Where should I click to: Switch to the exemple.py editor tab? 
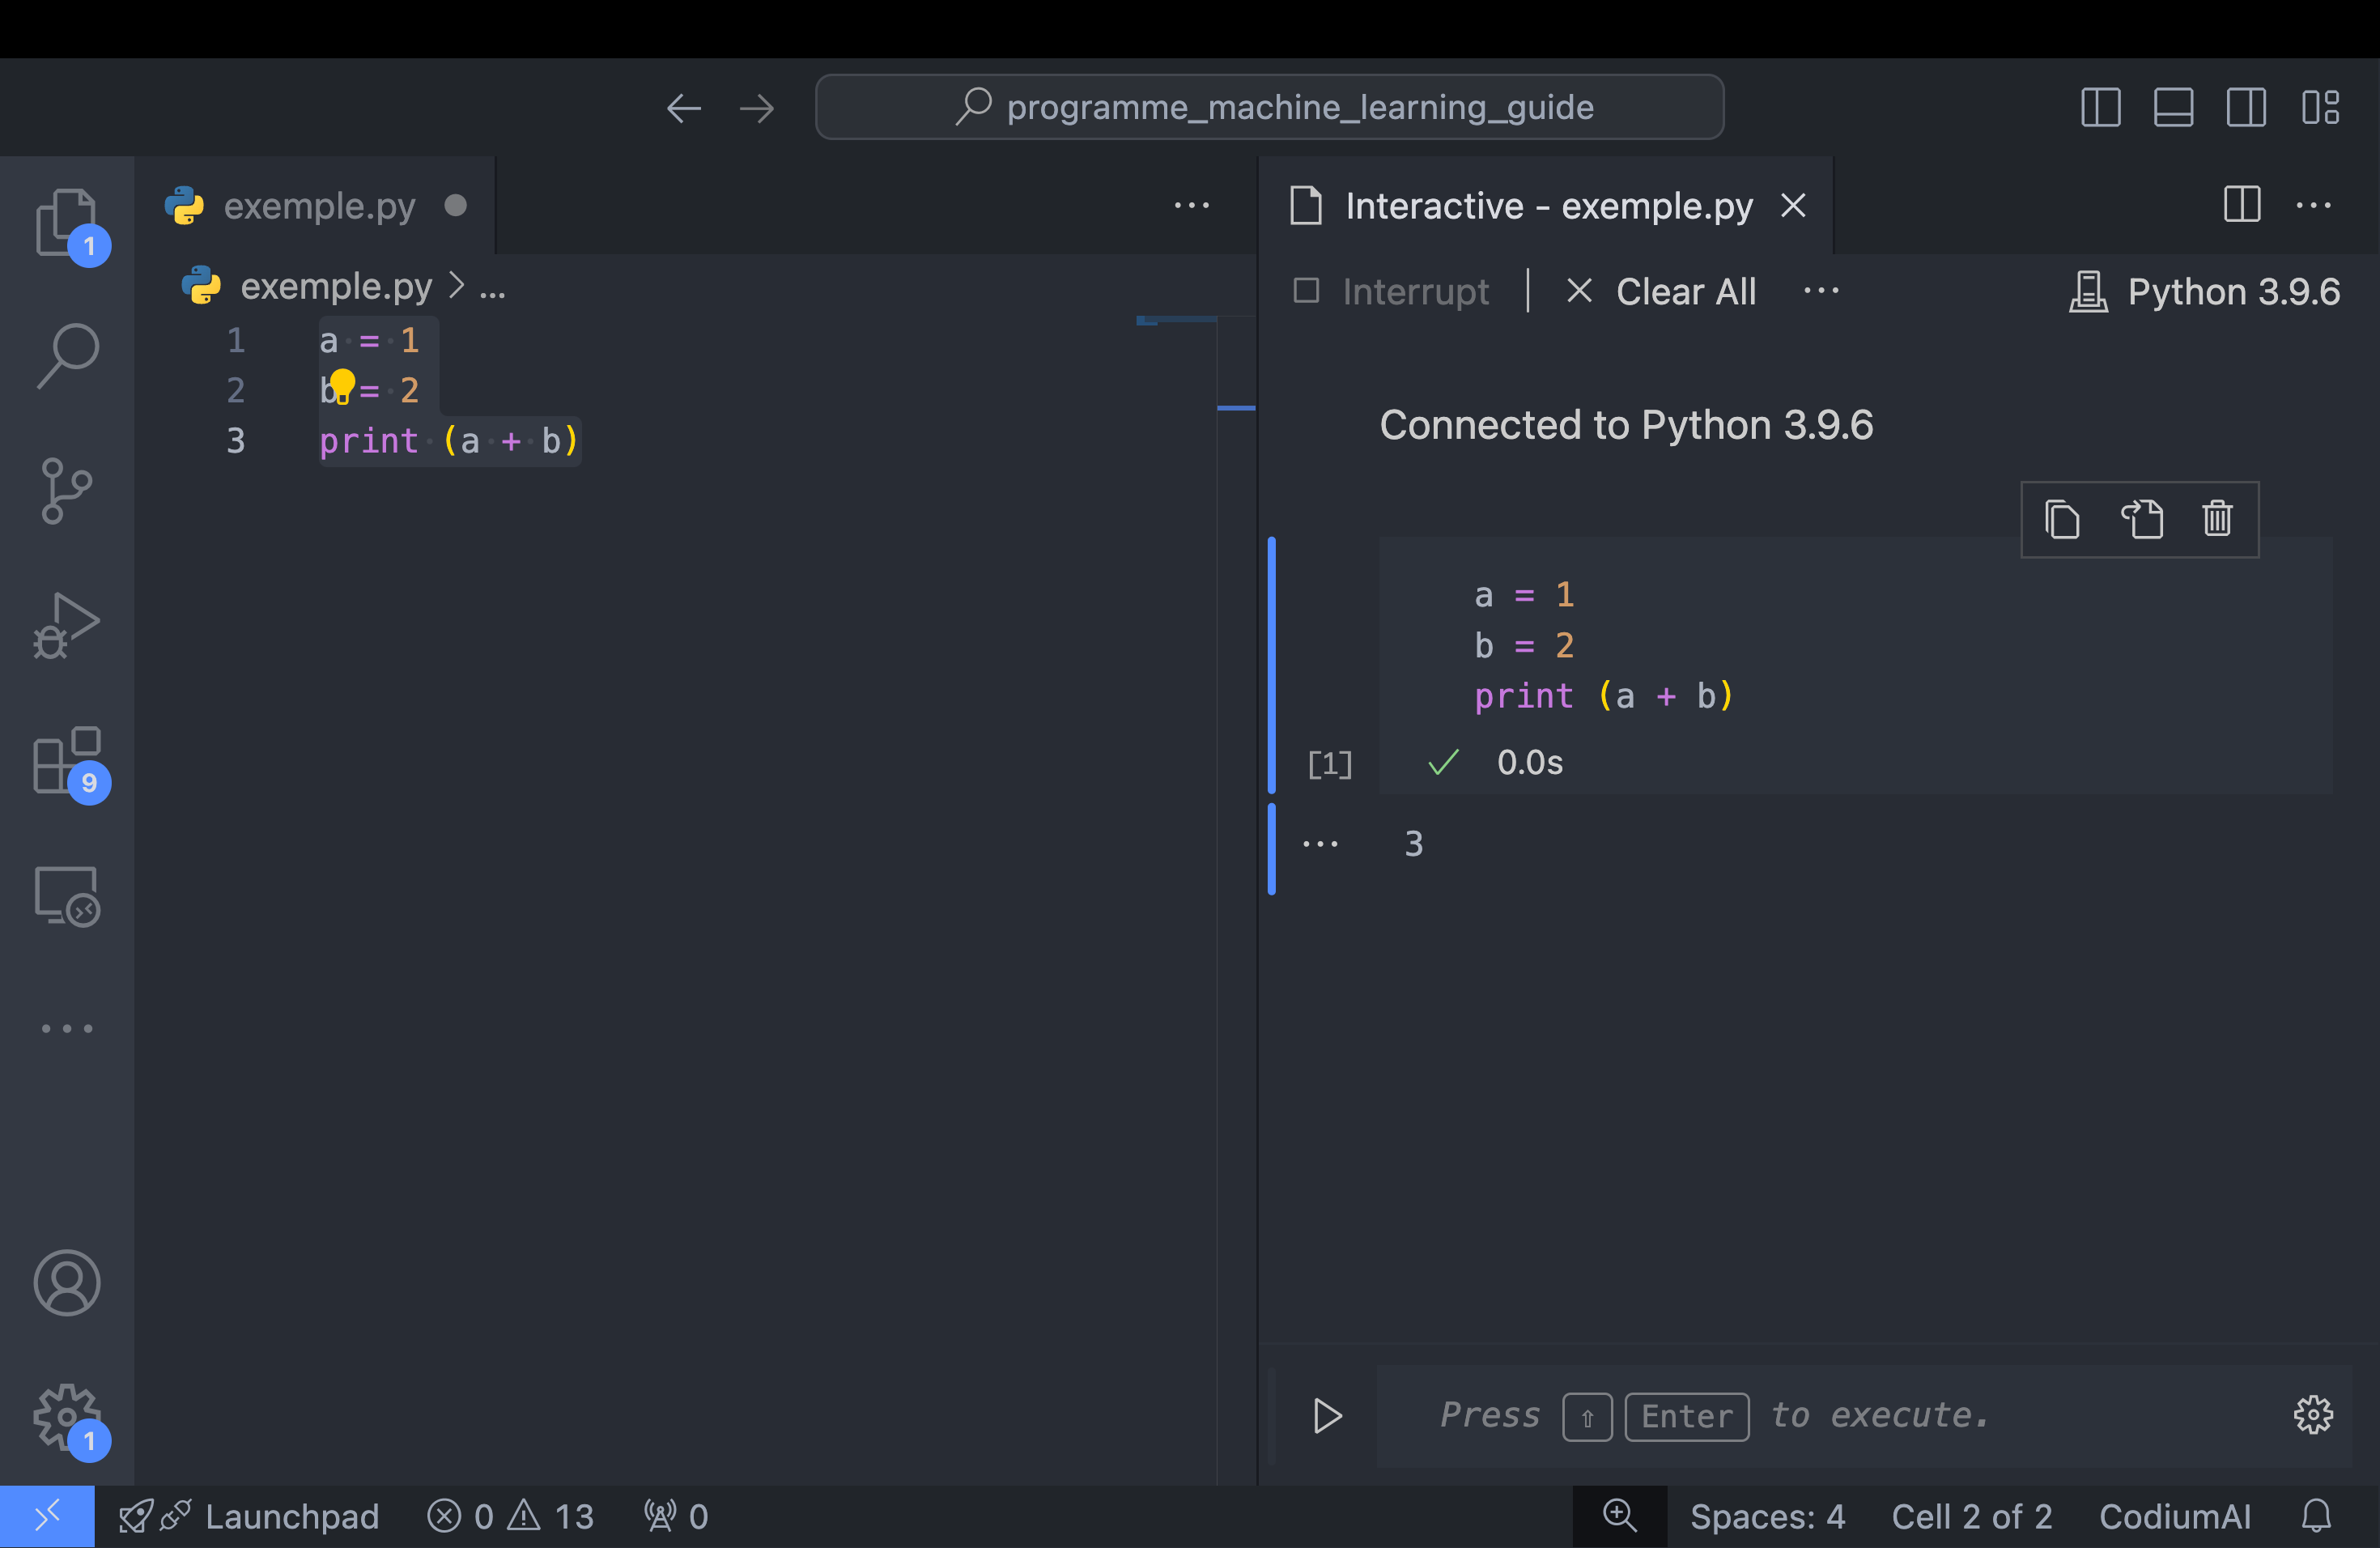[x=319, y=205]
